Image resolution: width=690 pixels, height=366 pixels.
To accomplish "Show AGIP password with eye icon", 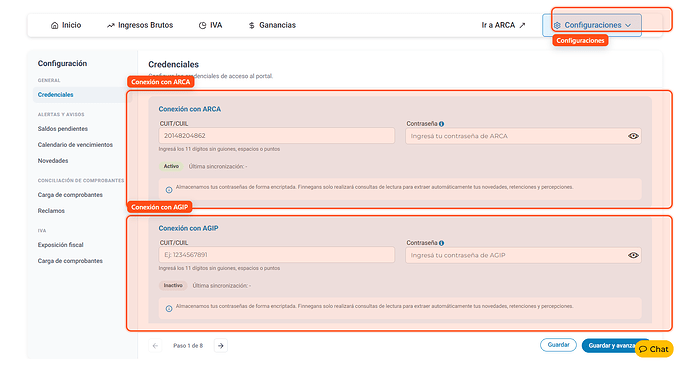I will 633,255.
